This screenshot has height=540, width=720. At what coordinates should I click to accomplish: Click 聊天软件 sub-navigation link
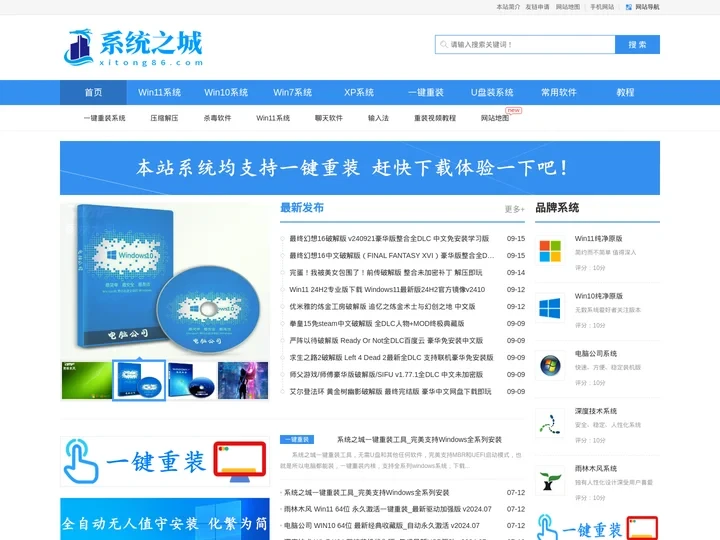point(329,118)
